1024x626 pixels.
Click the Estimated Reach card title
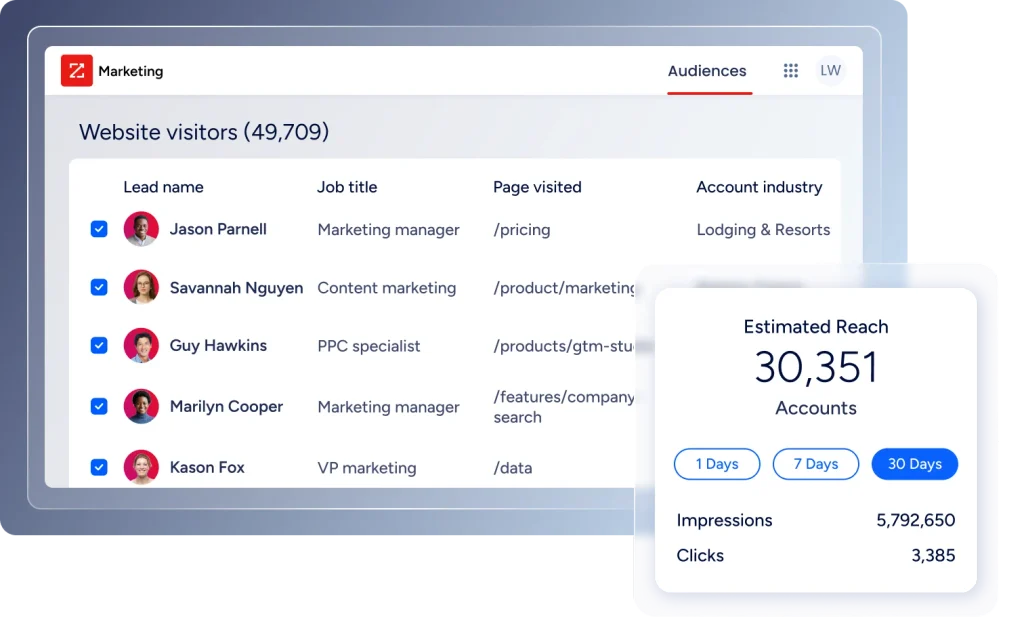click(816, 326)
